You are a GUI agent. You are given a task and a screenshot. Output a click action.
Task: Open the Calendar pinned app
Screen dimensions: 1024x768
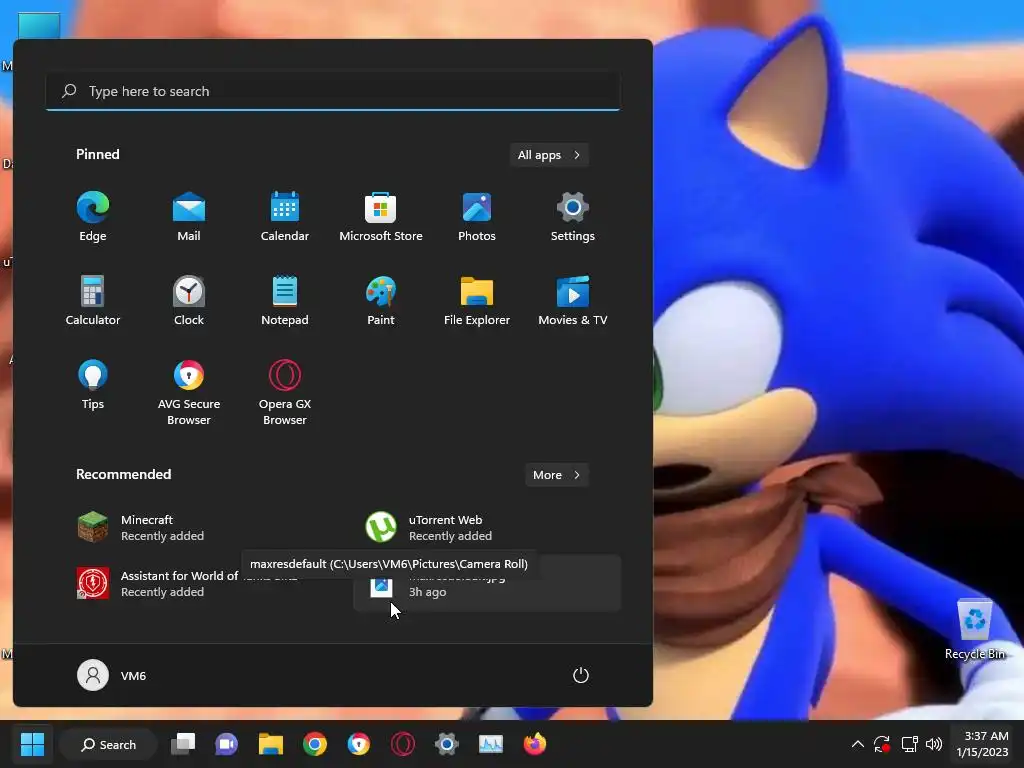[285, 217]
